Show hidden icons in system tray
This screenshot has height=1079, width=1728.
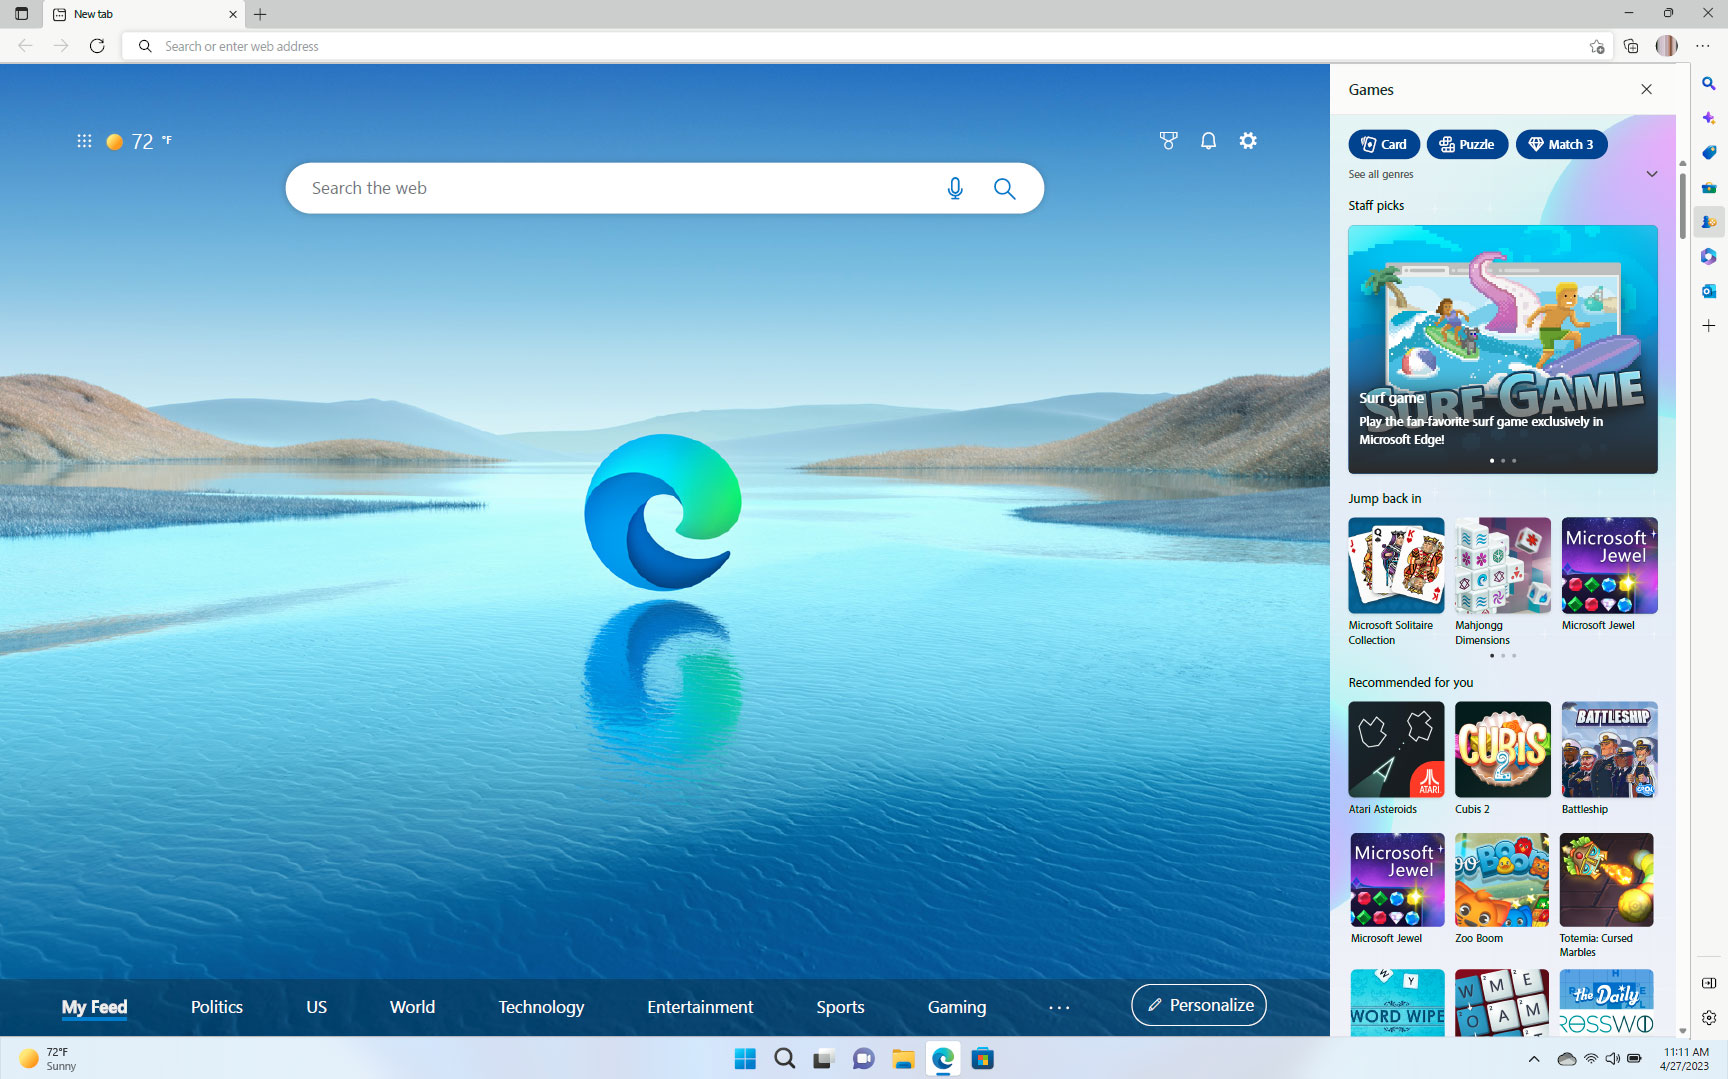[1534, 1059]
